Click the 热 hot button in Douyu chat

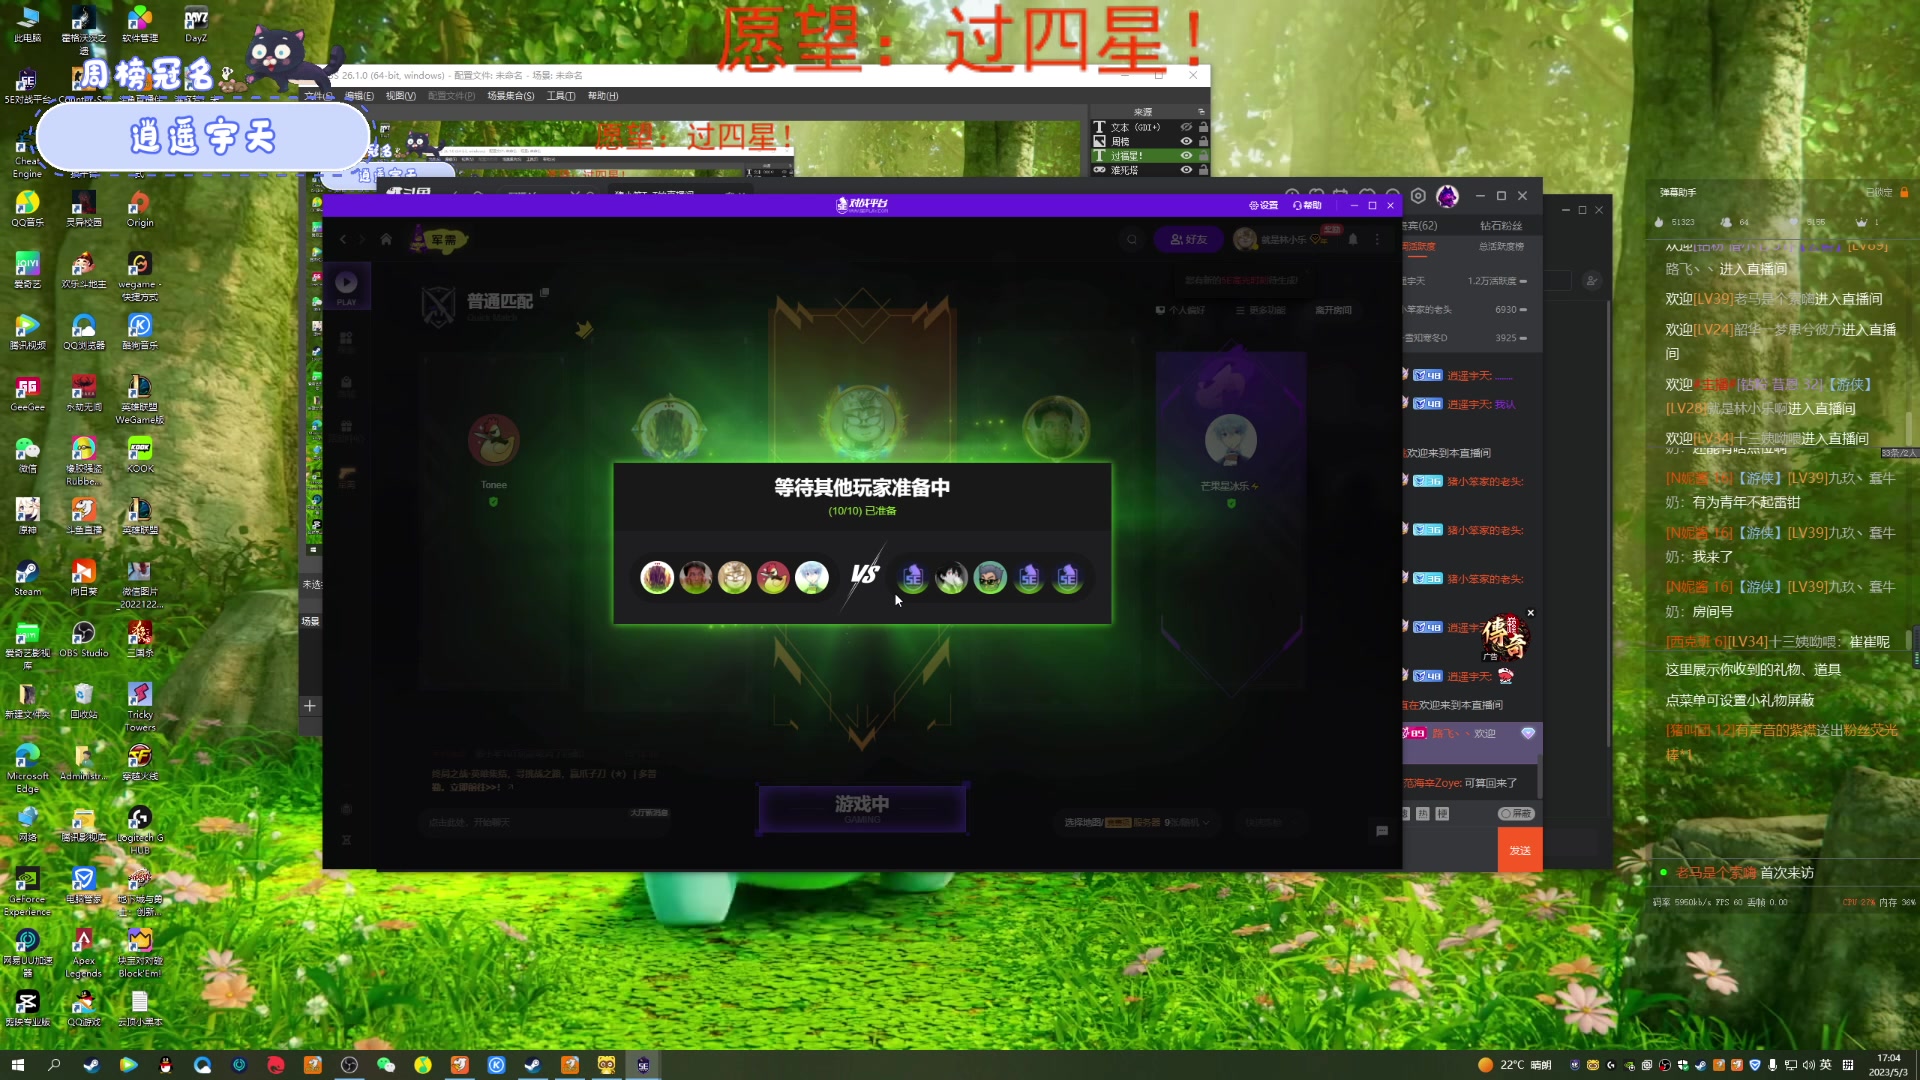pyautogui.click(x=1424, y=813)
